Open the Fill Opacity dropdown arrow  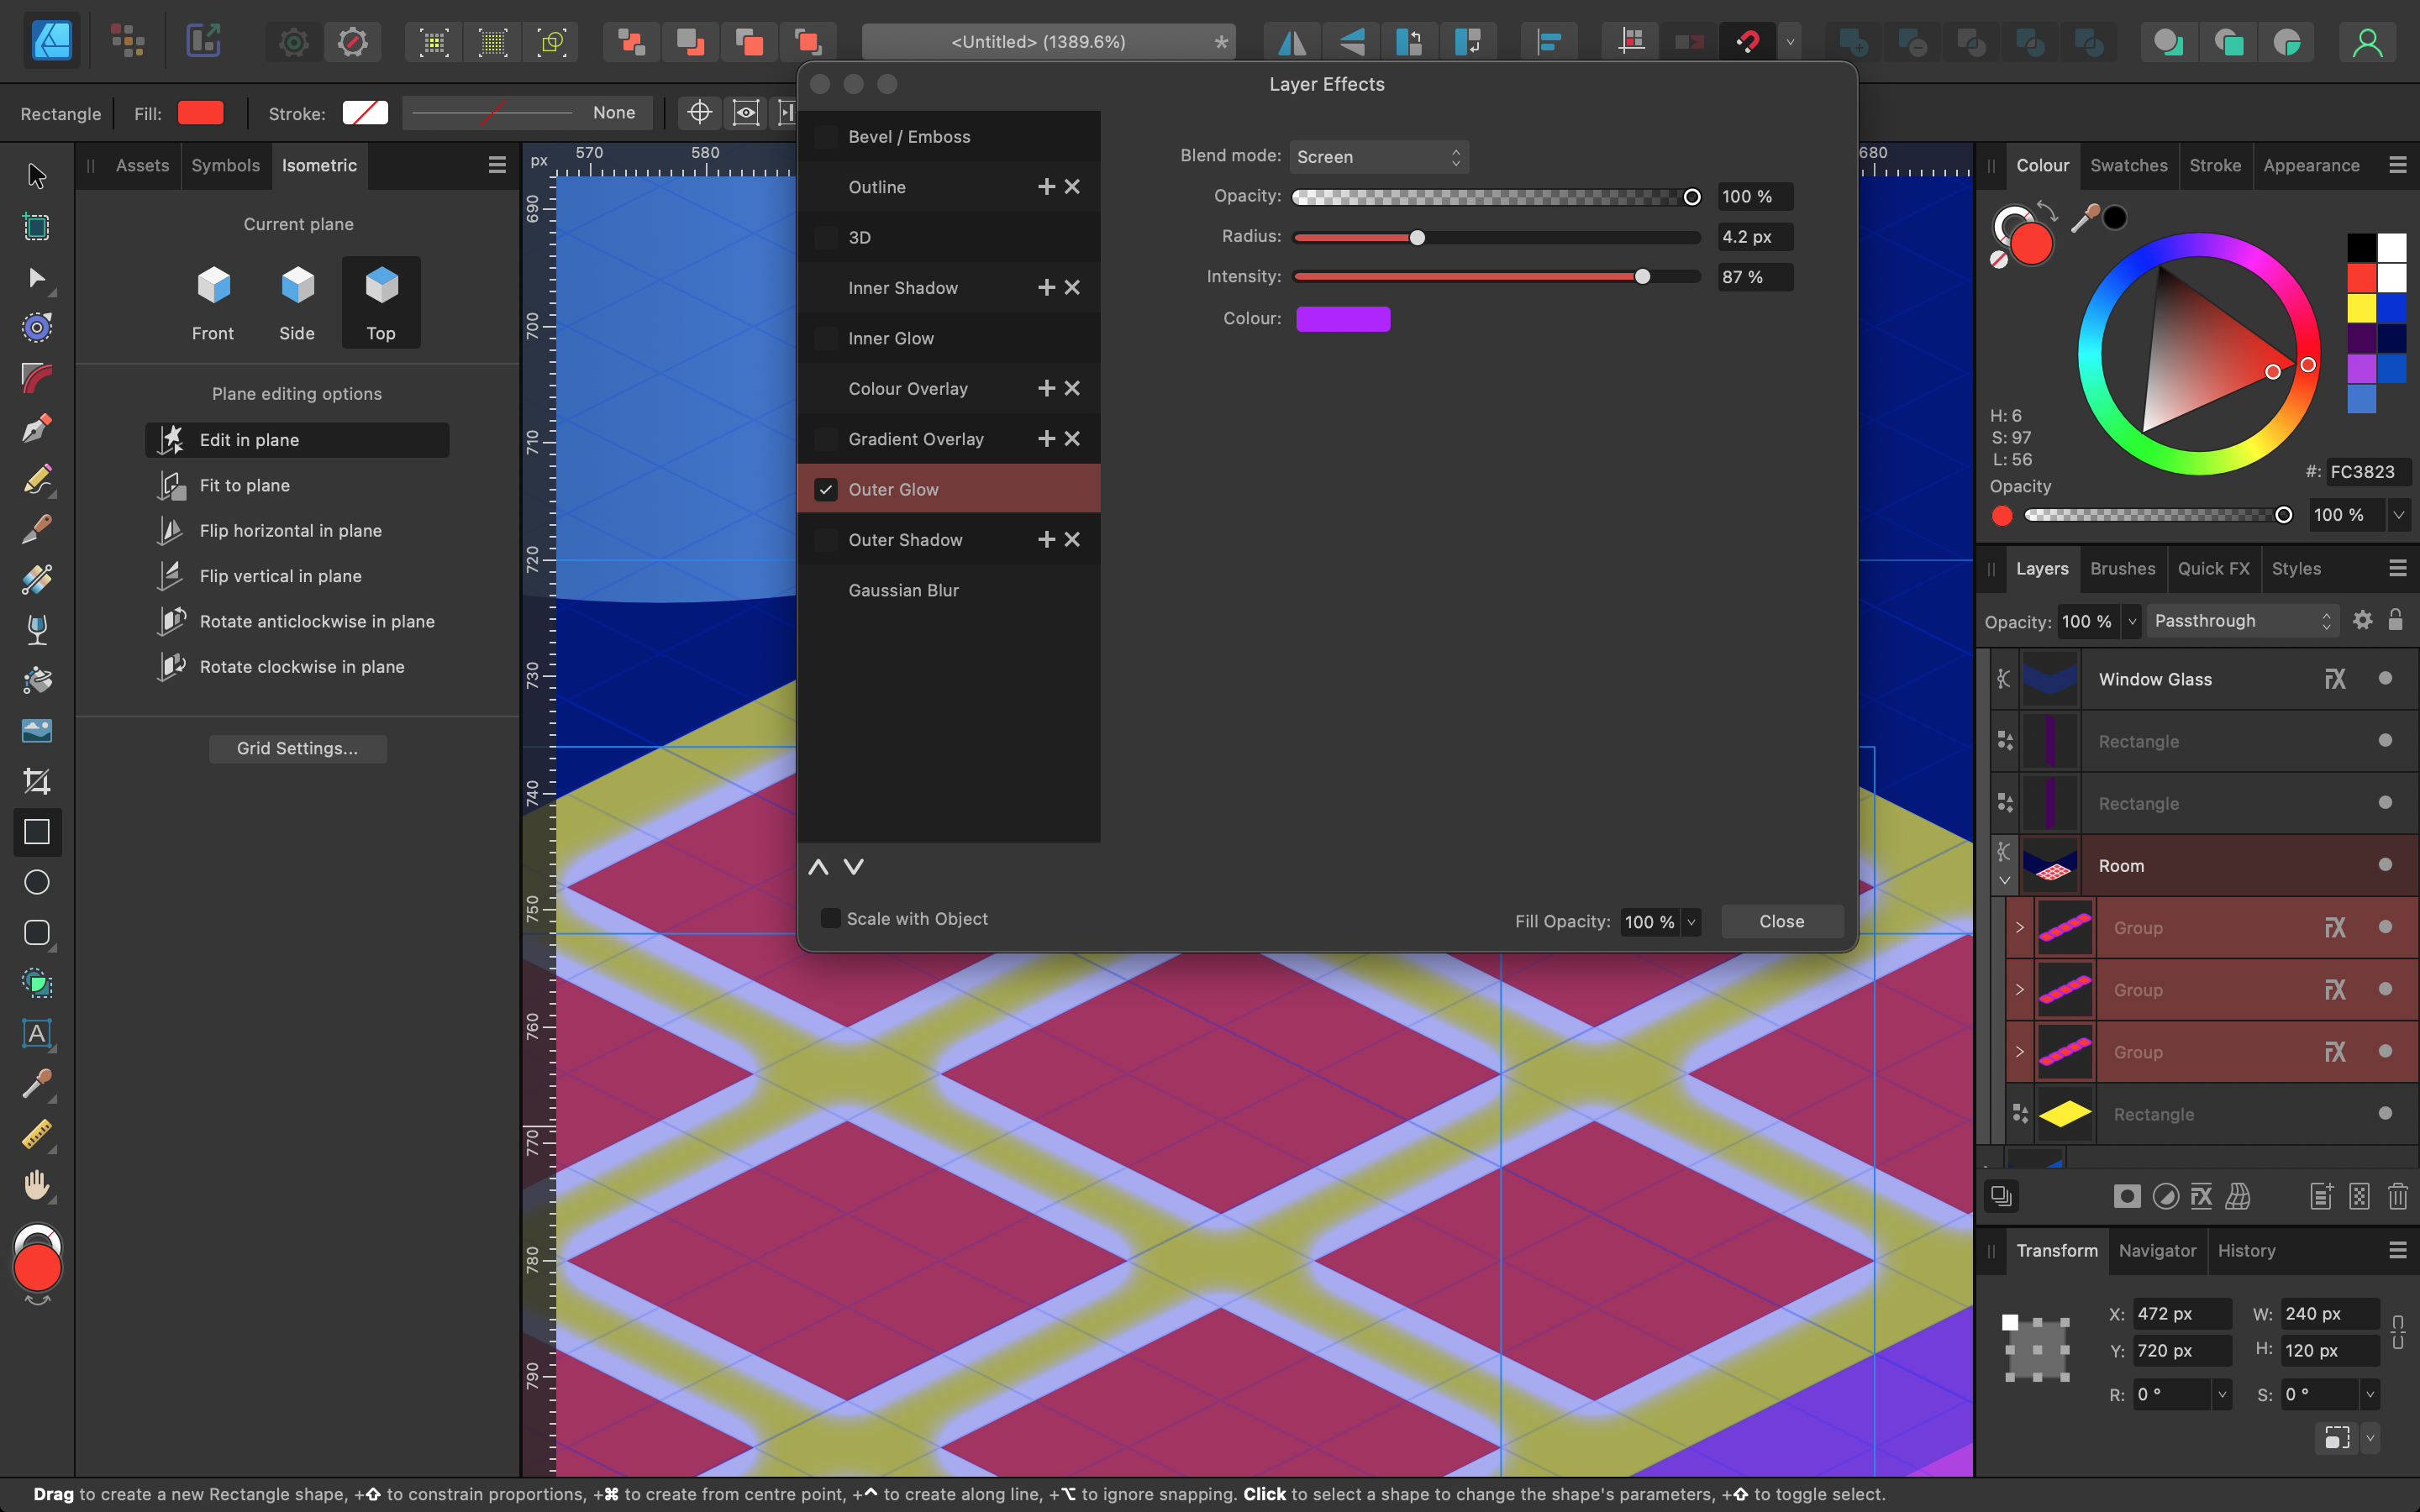pos(1691,922)
